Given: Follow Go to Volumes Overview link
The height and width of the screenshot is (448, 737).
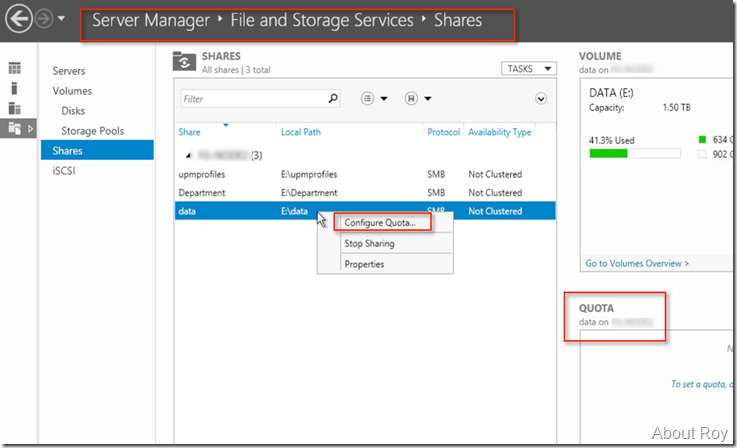Looking at the screenshot, I should [x=636, y=263].
